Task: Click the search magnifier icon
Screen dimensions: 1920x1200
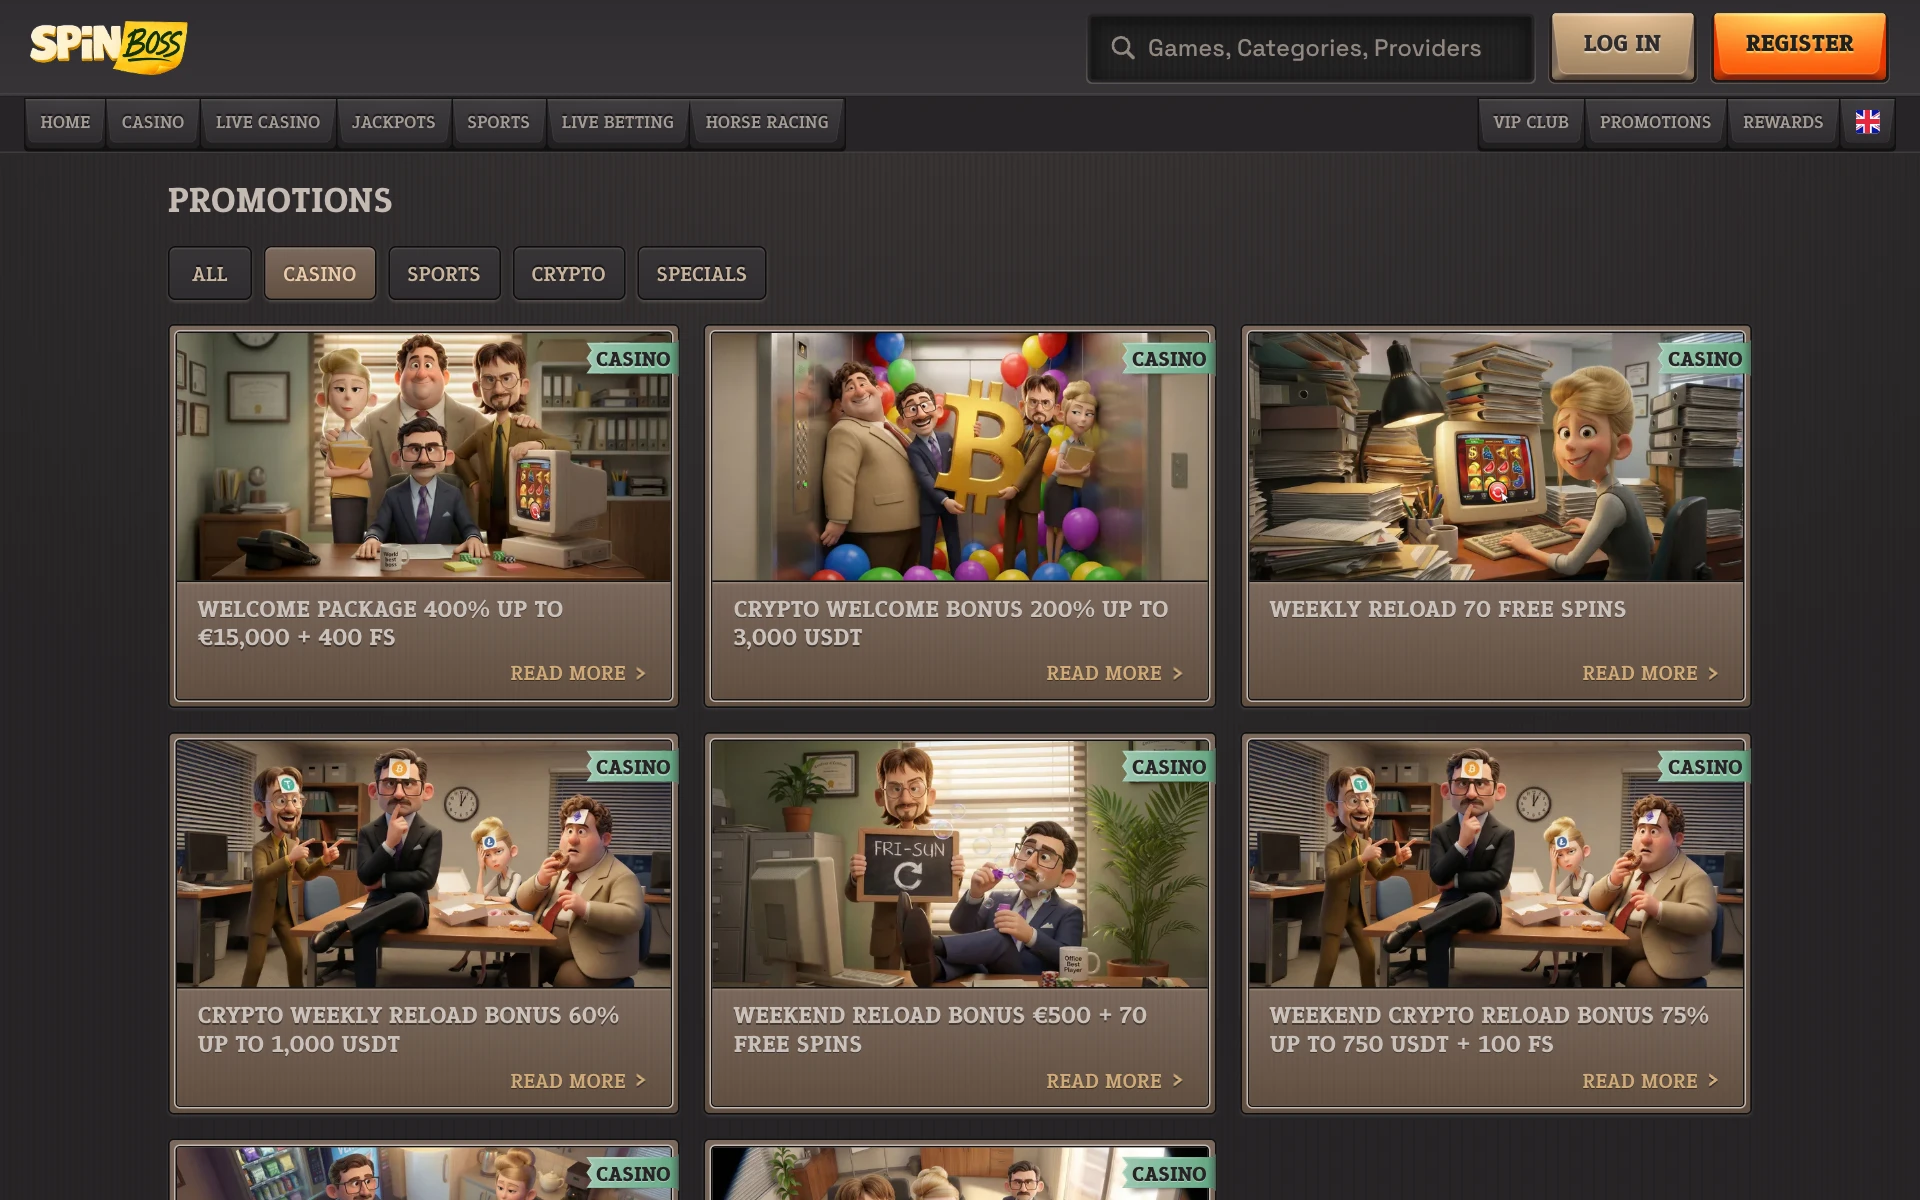Action: (1123, 48)
